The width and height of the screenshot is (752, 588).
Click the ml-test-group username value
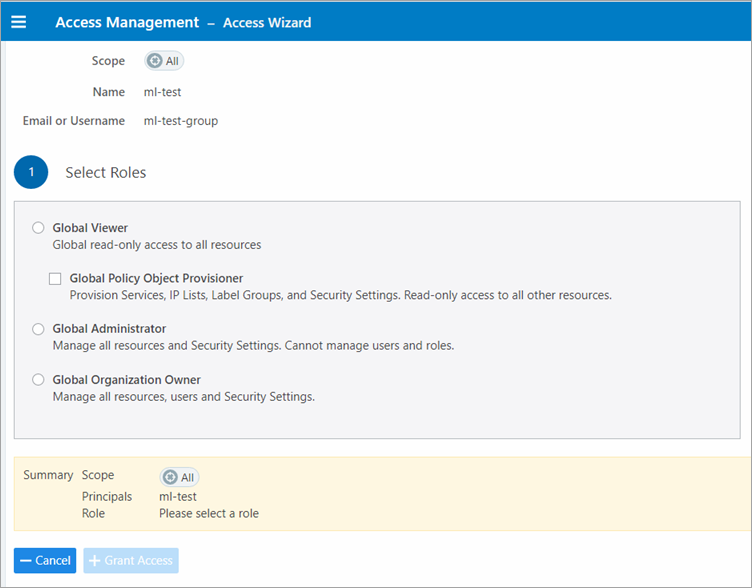(x=181, y=121)
